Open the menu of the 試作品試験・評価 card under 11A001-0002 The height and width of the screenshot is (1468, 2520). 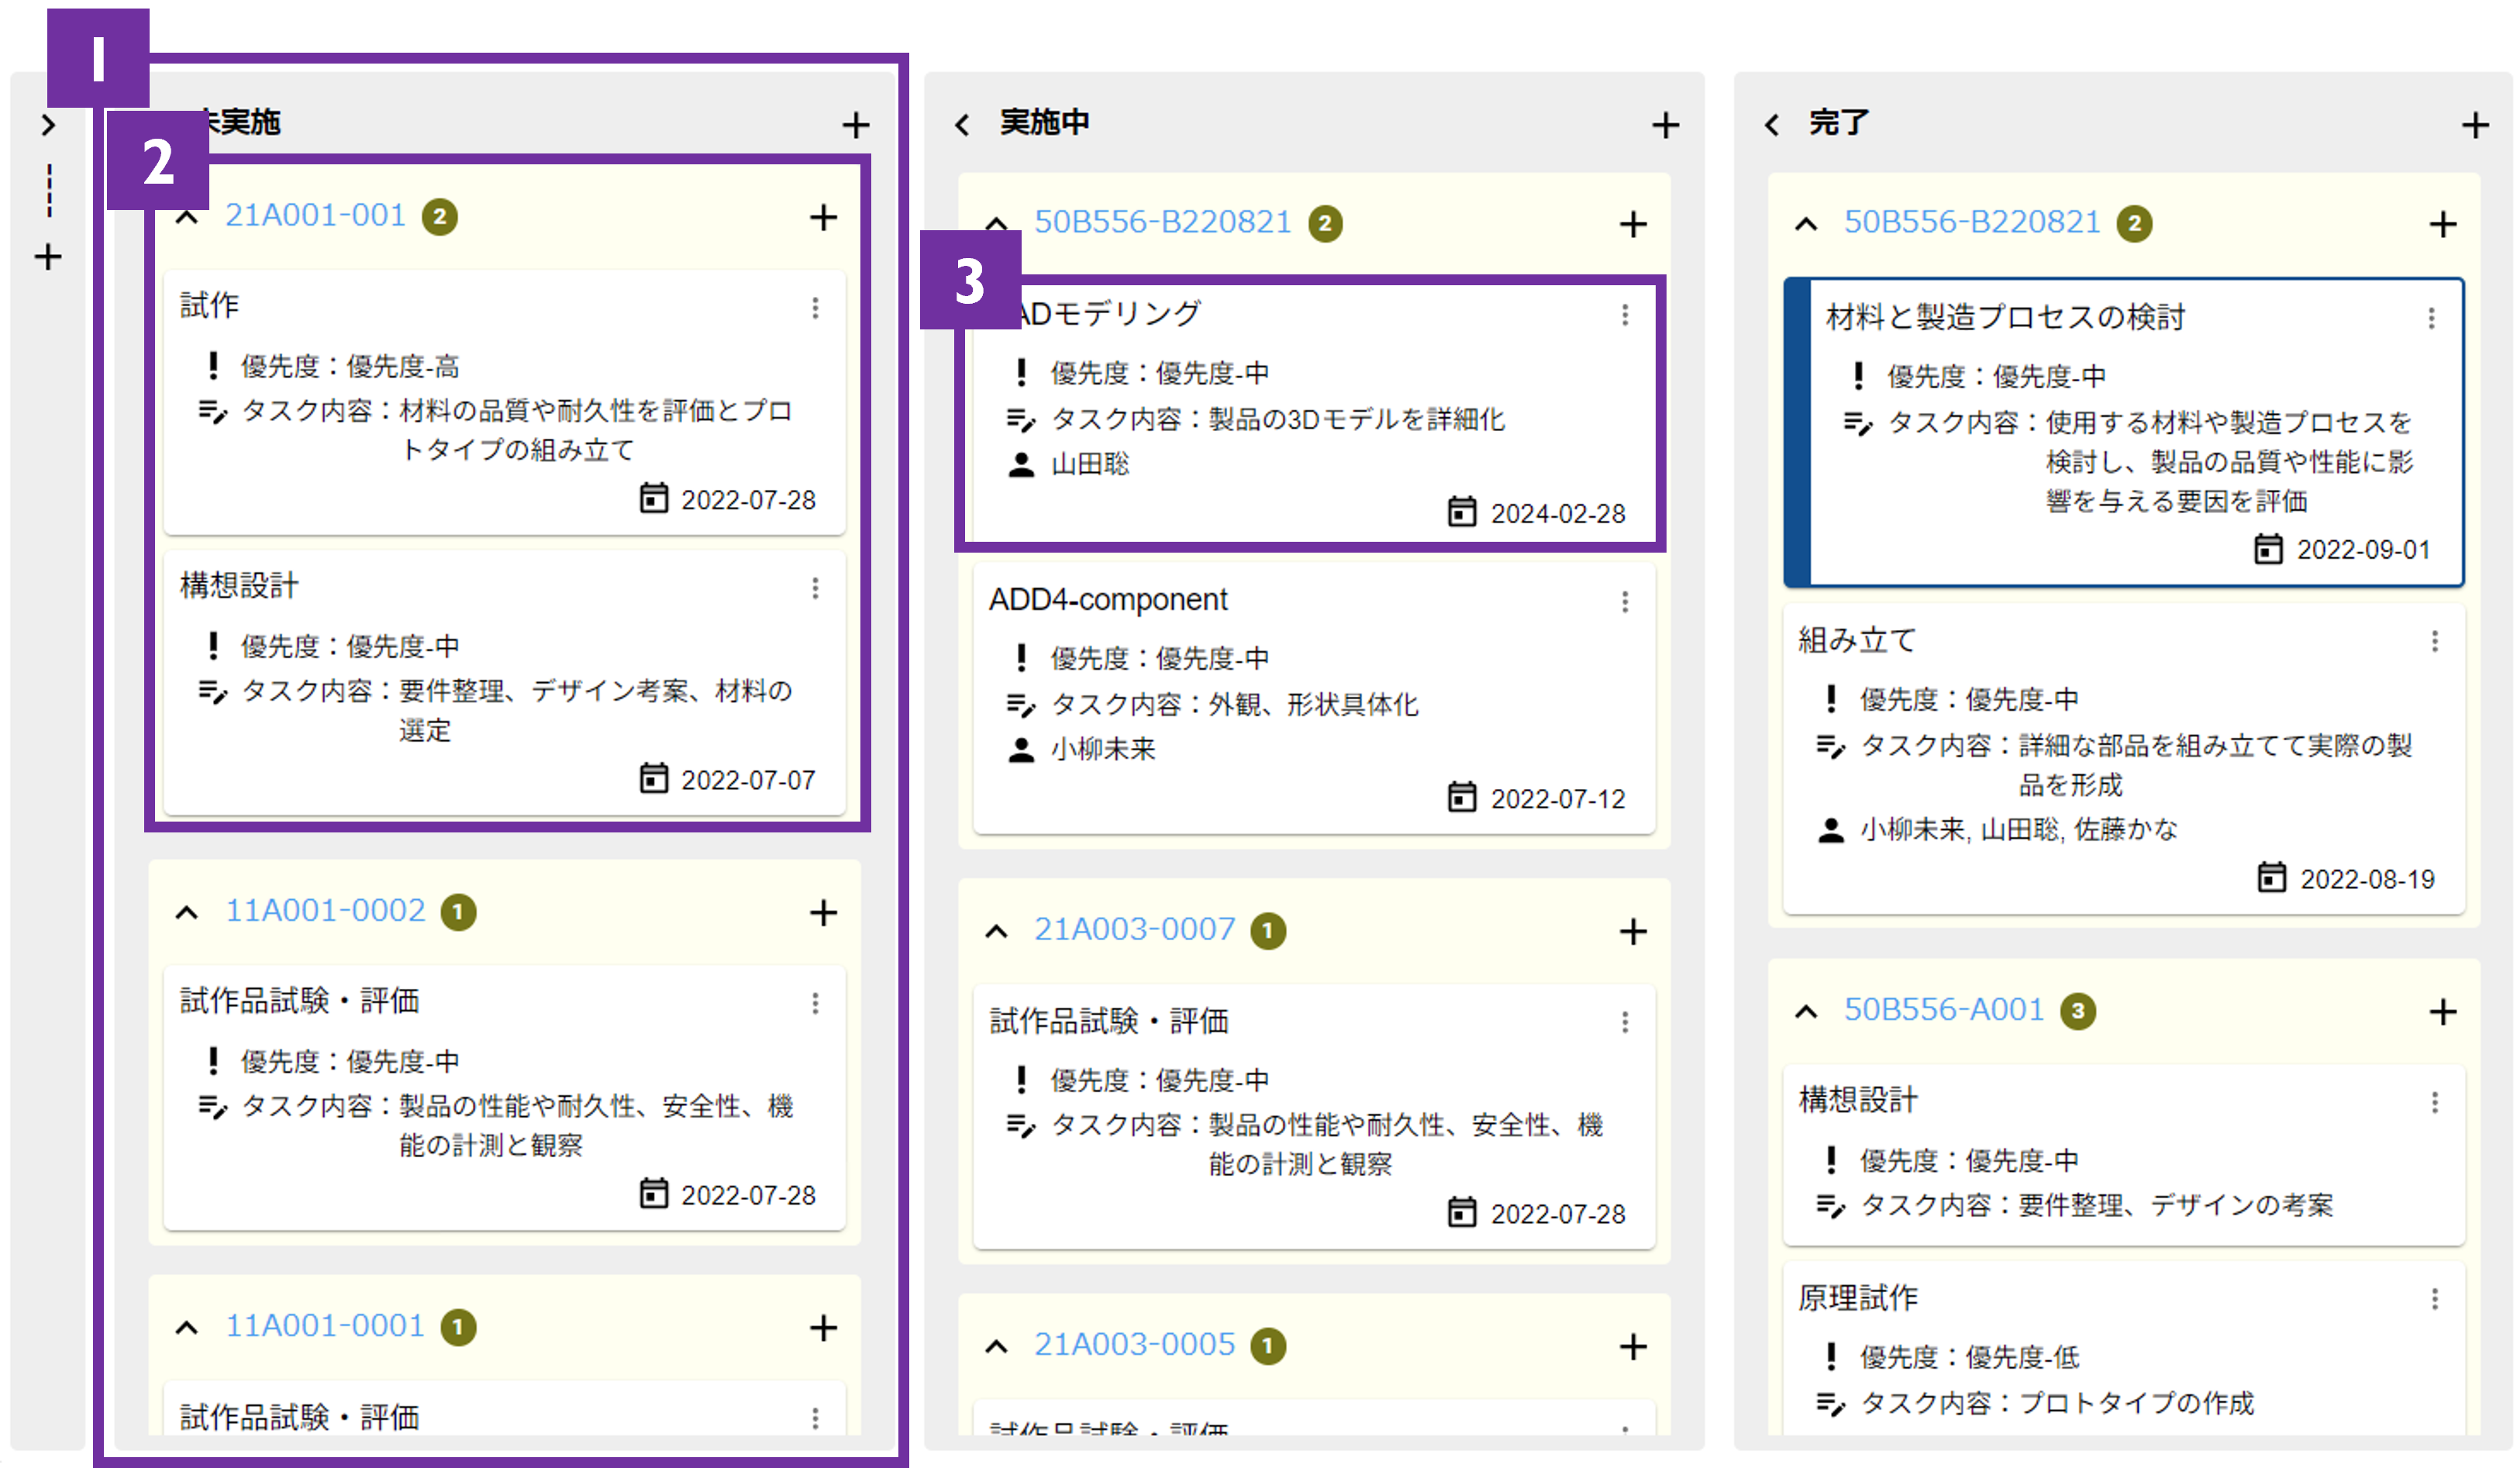(x=815, y=1003)
